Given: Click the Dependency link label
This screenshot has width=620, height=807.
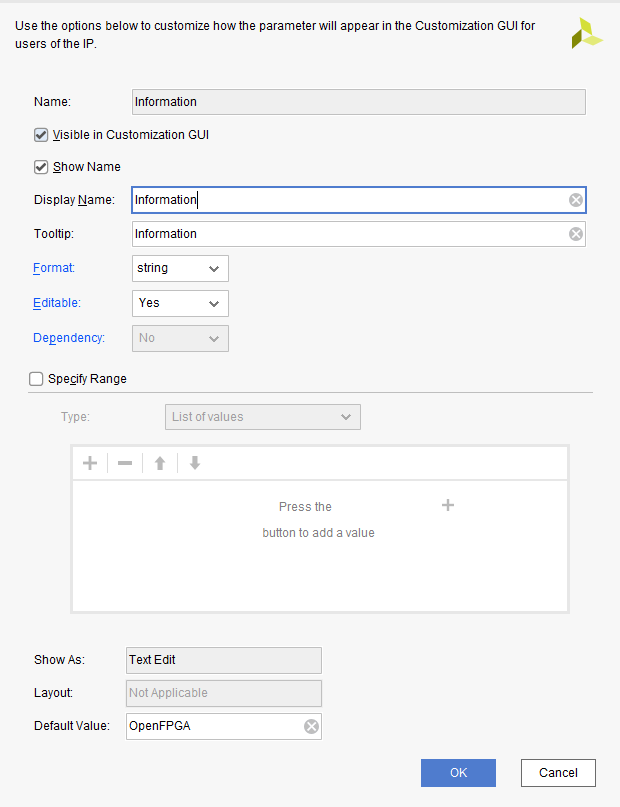Looking at the screenshot, I should click(69, 338).
